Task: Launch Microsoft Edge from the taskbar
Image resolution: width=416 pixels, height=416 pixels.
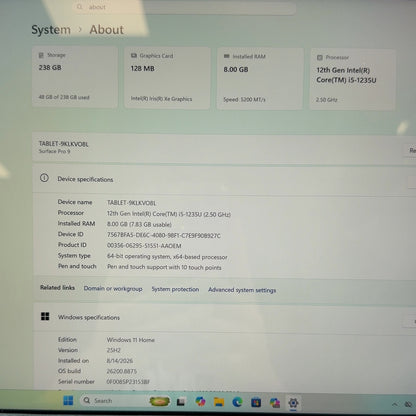Action: click(237, 402)
